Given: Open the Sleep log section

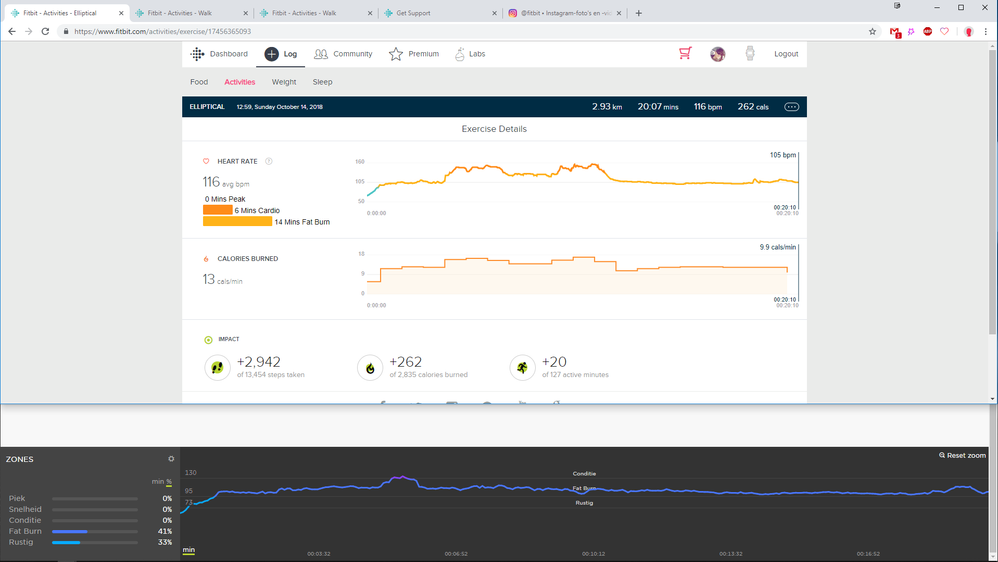Looking at the screenshot, I should pyautogui.click(x=322, y=82).
